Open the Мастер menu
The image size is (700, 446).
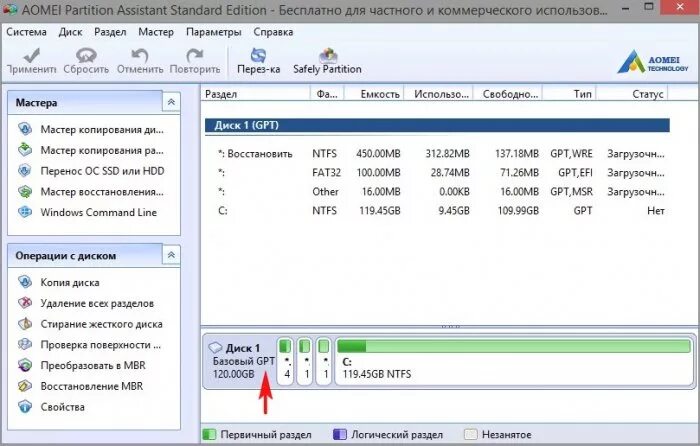coord(156,32)
